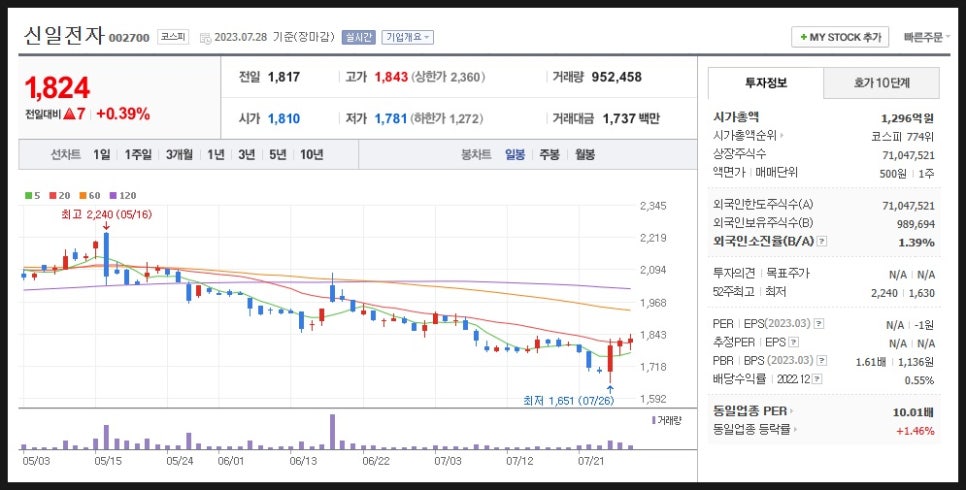Open the 동일업종 등락률 link
This screenshot has height=490, width=966.
pyautogui.click(x=754, y=430)
